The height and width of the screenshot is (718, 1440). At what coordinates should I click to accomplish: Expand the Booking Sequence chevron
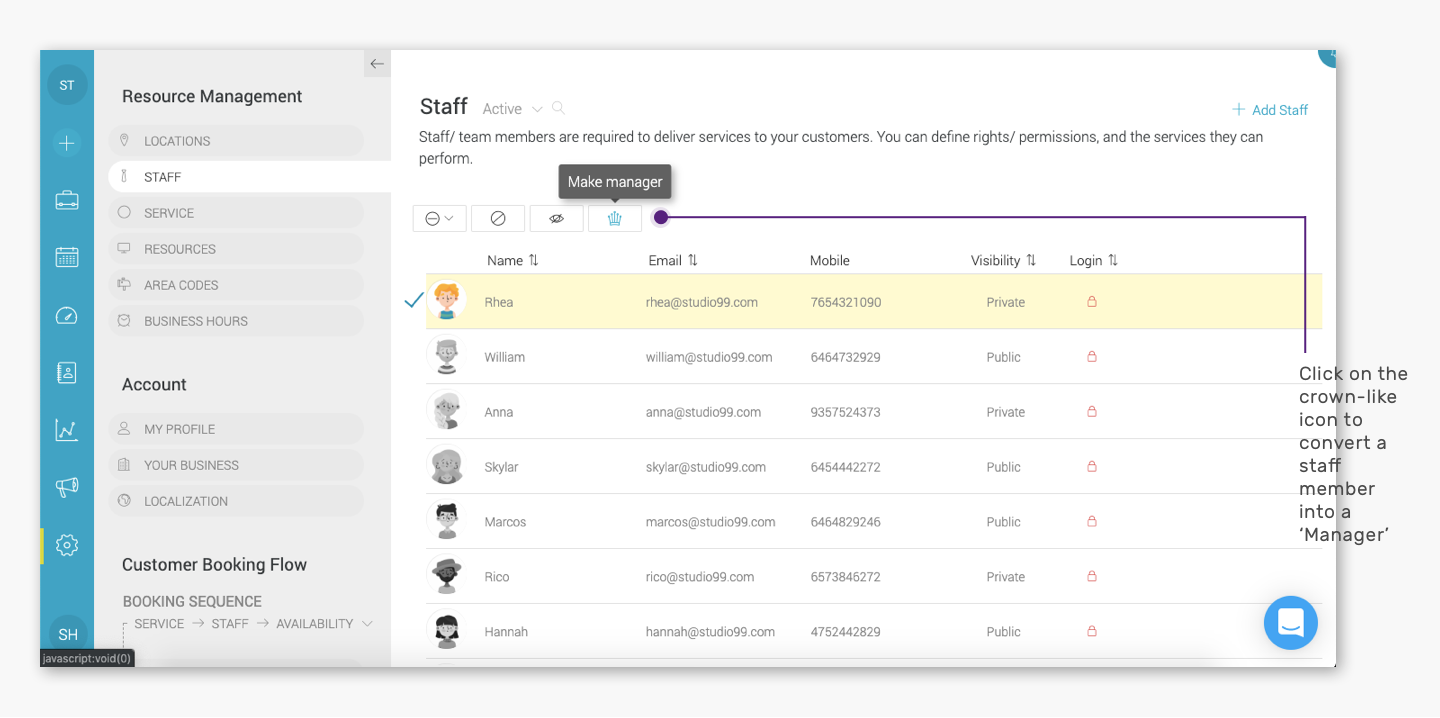point(368,623)
